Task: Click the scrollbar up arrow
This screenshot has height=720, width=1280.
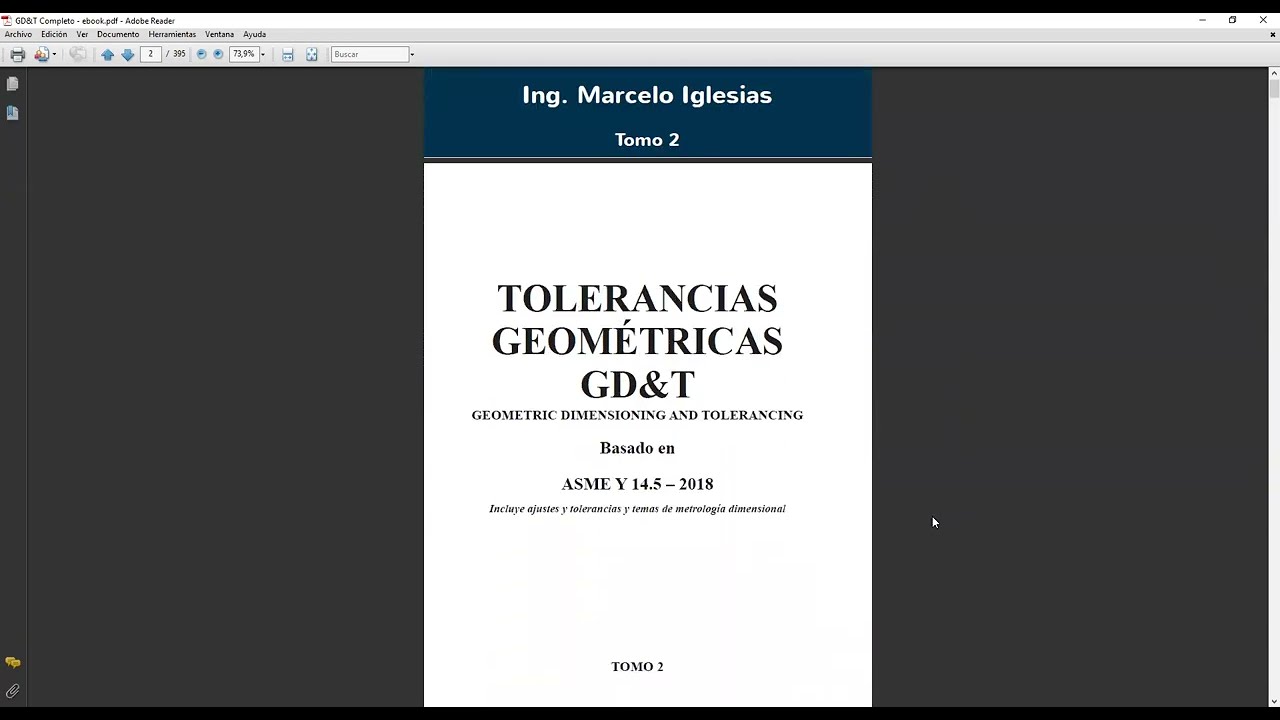Action: point(1274,73)
